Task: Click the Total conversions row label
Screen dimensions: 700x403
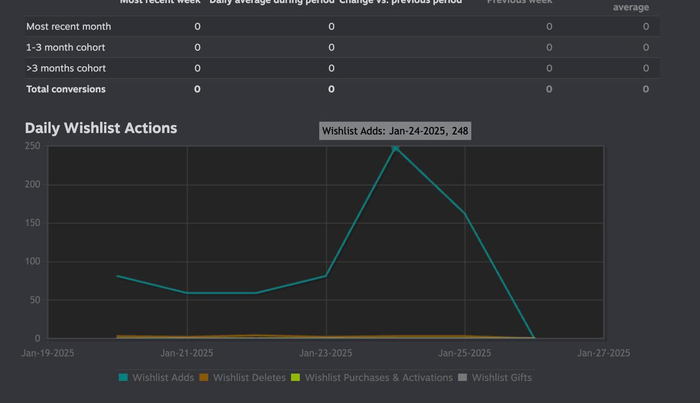Action: pyautogui.click(x=66, y=89)
